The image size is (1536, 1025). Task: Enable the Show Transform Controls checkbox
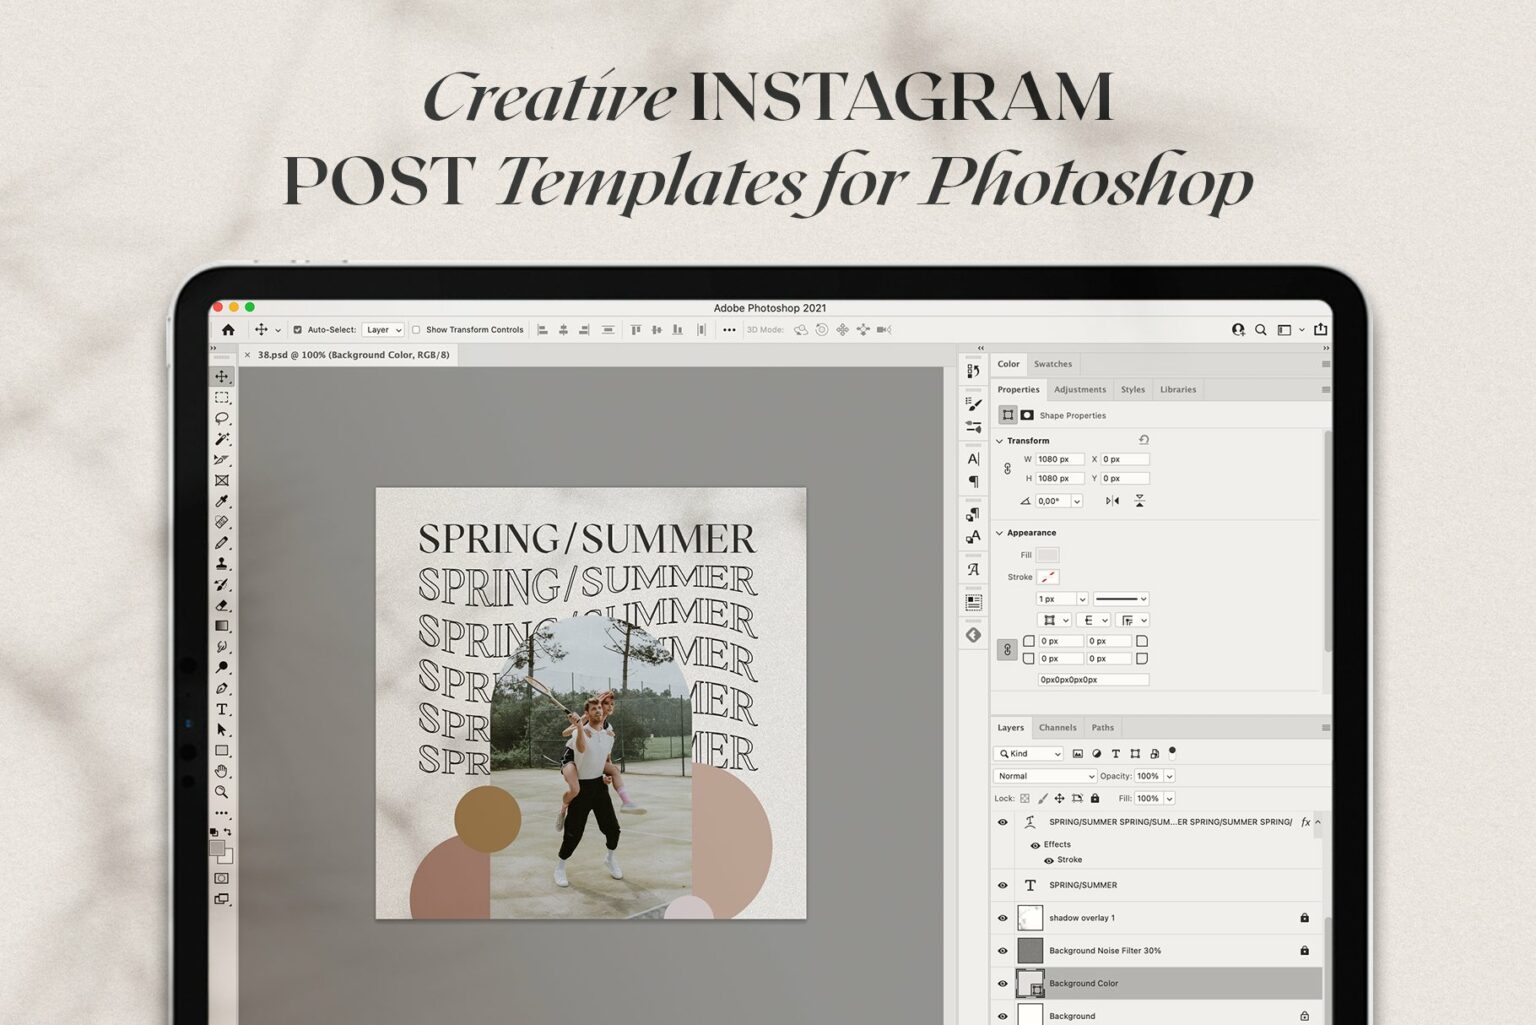[x=415, y=329]
